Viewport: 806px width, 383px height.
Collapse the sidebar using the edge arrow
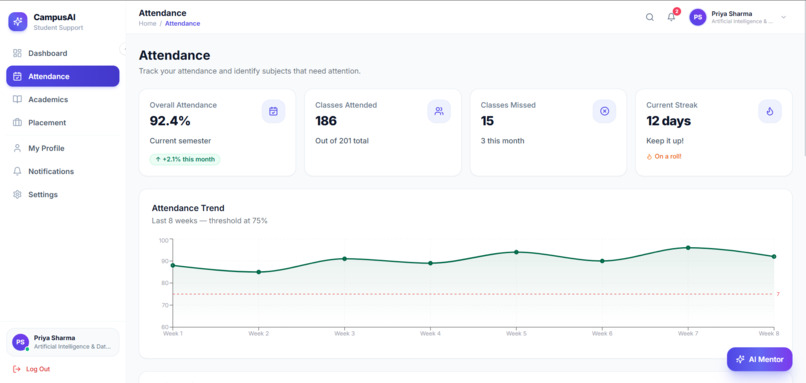coord(123,49)
